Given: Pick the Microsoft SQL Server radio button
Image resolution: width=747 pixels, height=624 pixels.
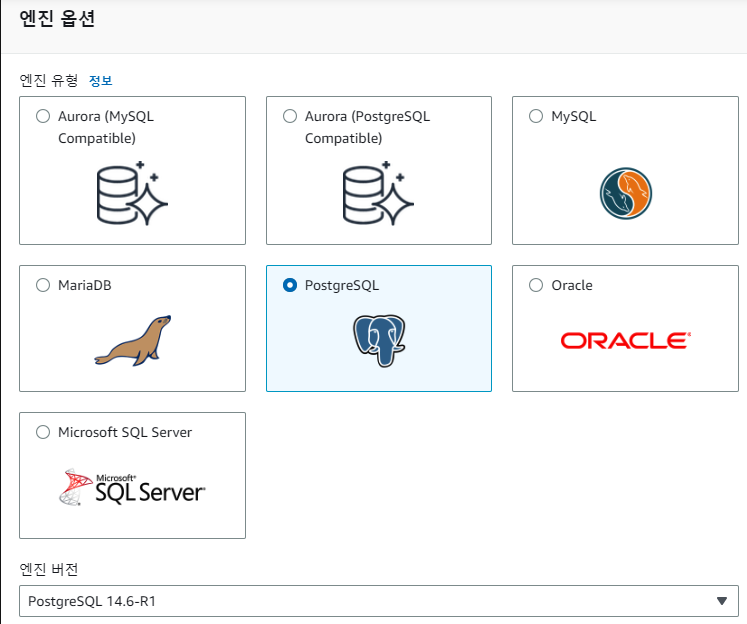Looking at the screenshot, I should pos(43,432).
